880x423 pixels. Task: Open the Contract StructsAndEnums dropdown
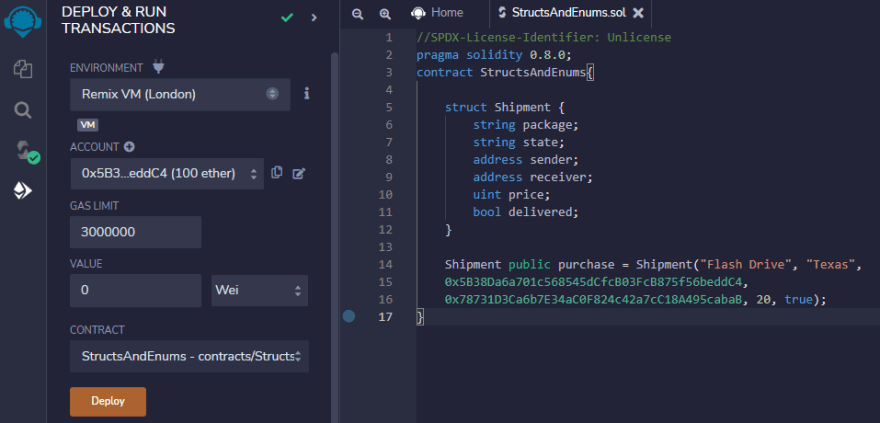click(189, 356)
